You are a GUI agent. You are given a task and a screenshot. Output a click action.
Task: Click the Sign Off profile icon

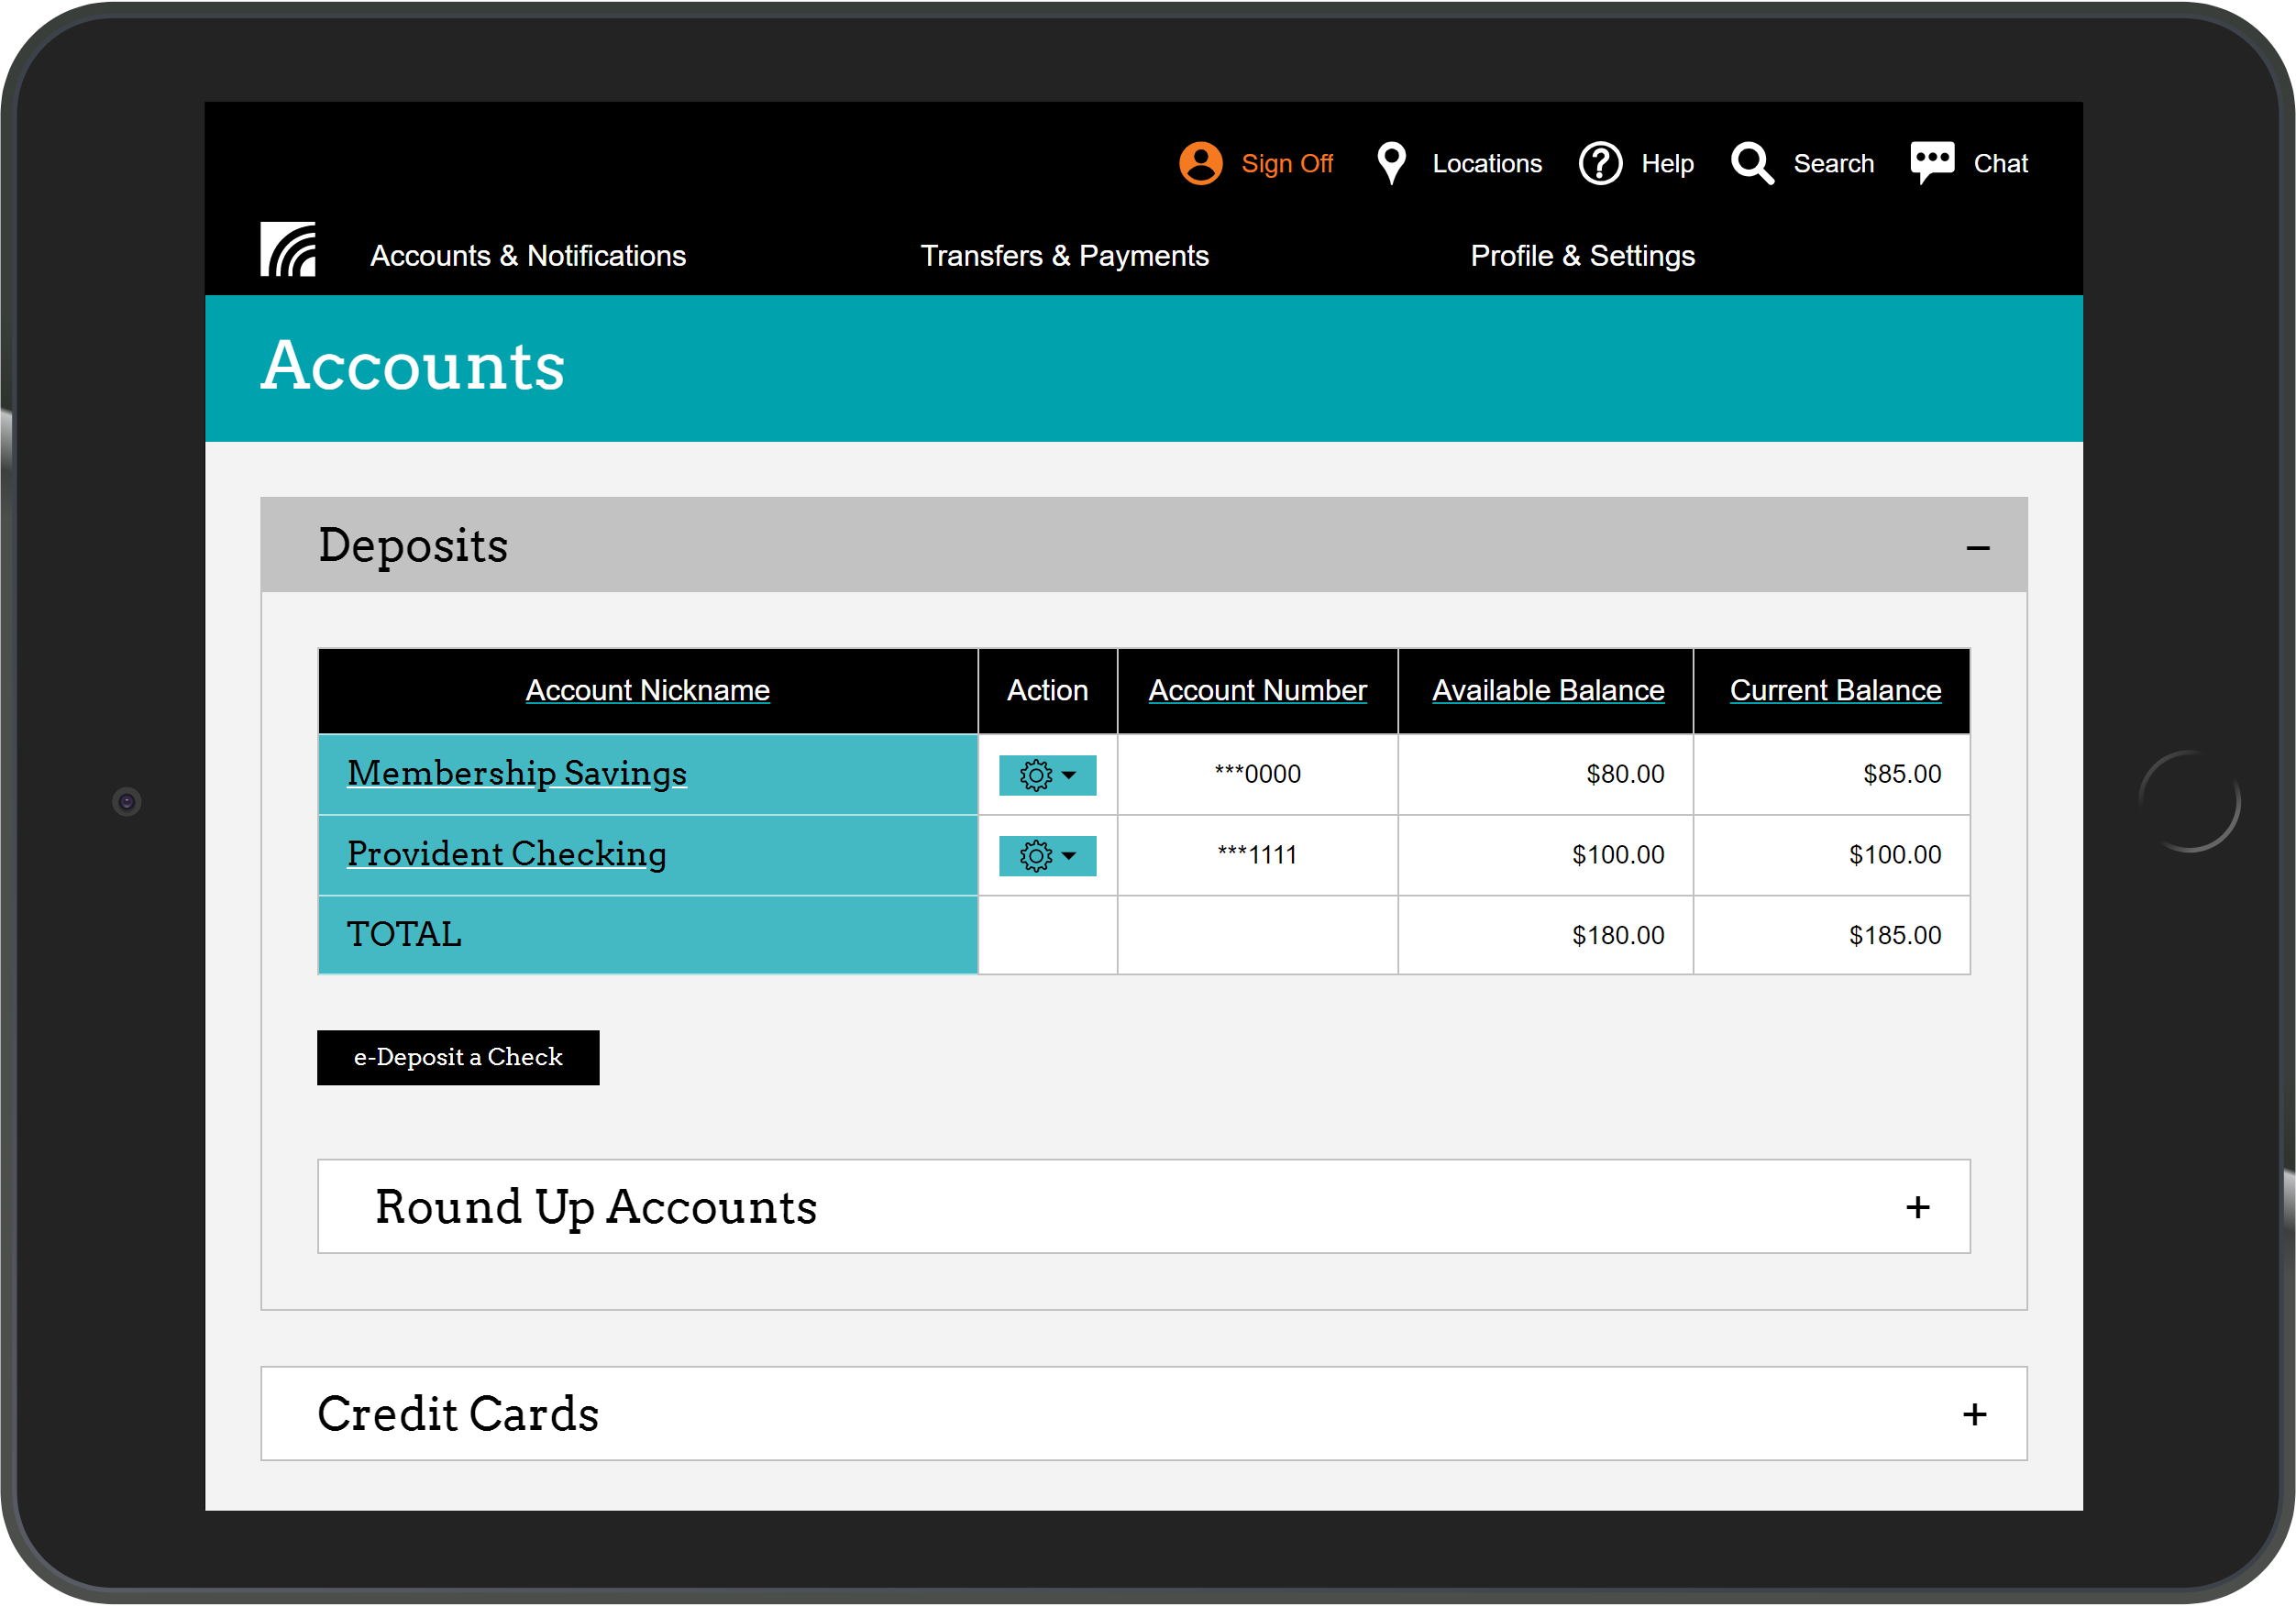1201,163
